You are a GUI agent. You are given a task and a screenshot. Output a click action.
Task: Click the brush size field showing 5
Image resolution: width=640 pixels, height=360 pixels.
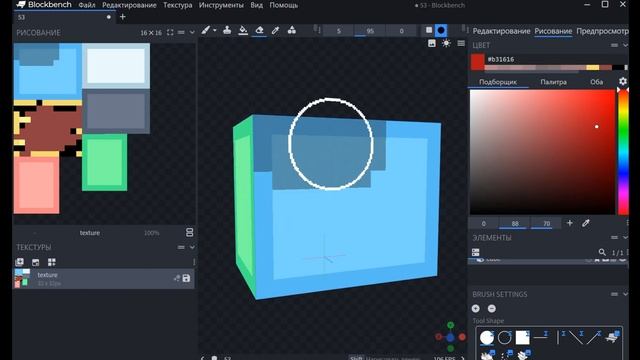tap(338, 31)
